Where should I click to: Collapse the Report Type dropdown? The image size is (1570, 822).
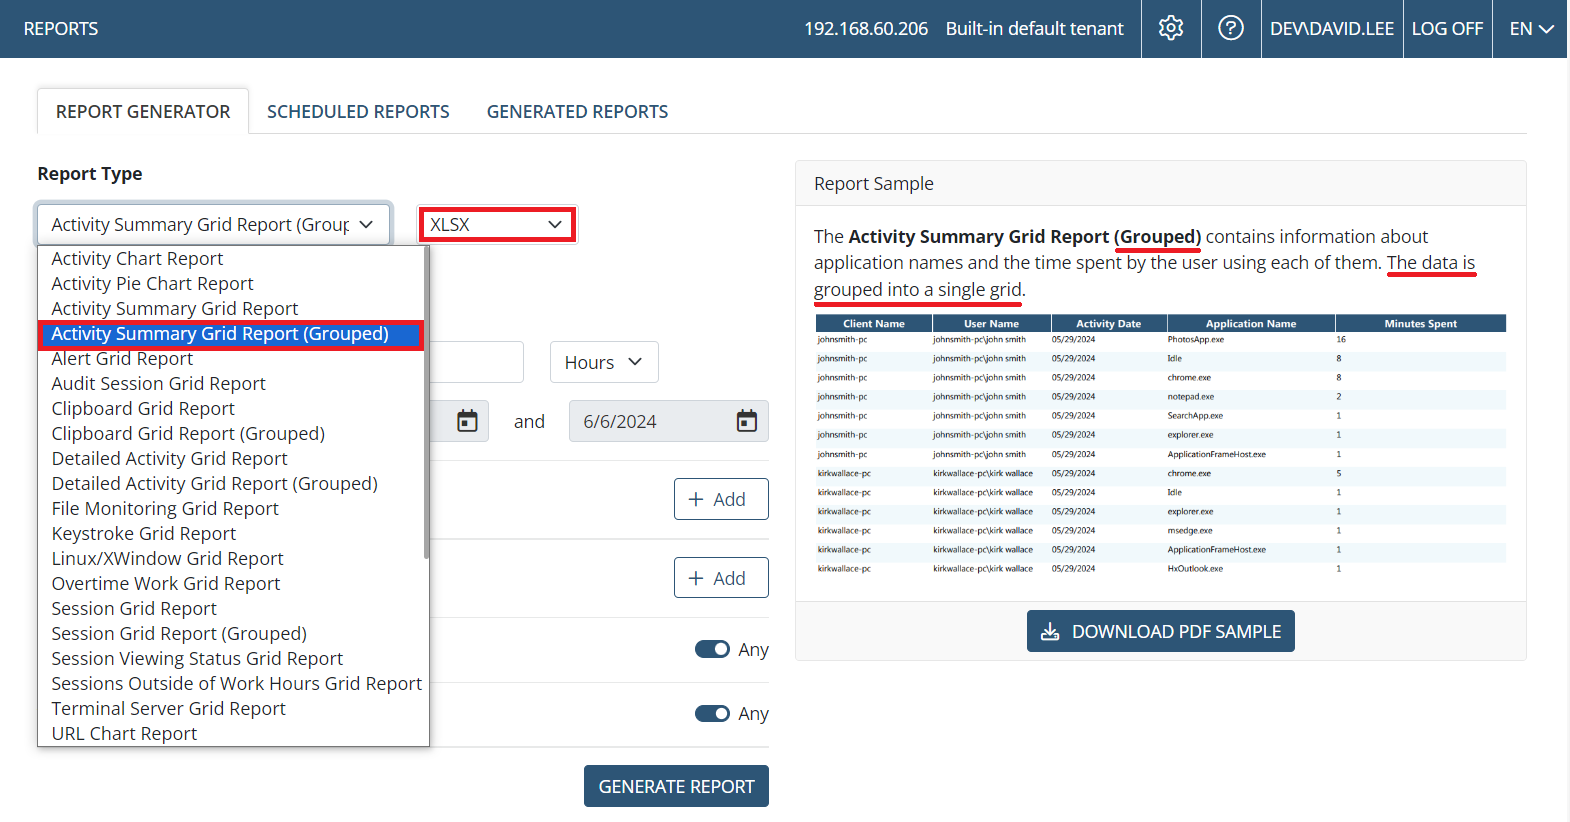click(x=213, y=225)
